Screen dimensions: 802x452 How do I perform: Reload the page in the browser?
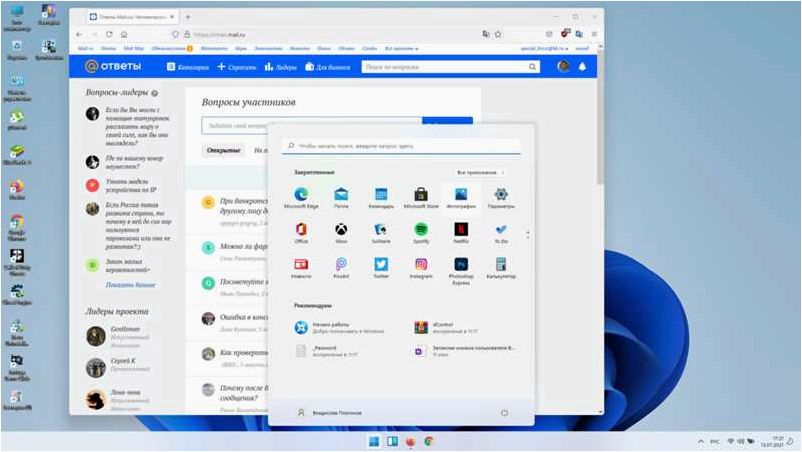[109, 34]
